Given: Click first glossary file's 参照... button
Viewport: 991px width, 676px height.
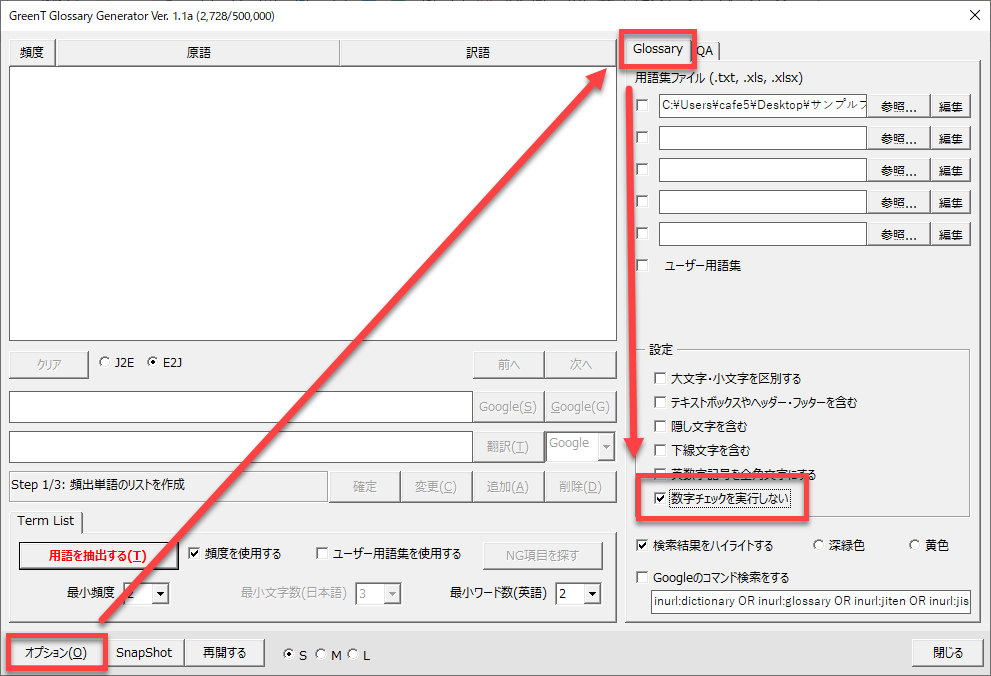Looking at the screenshot, I should click(898, 106).
